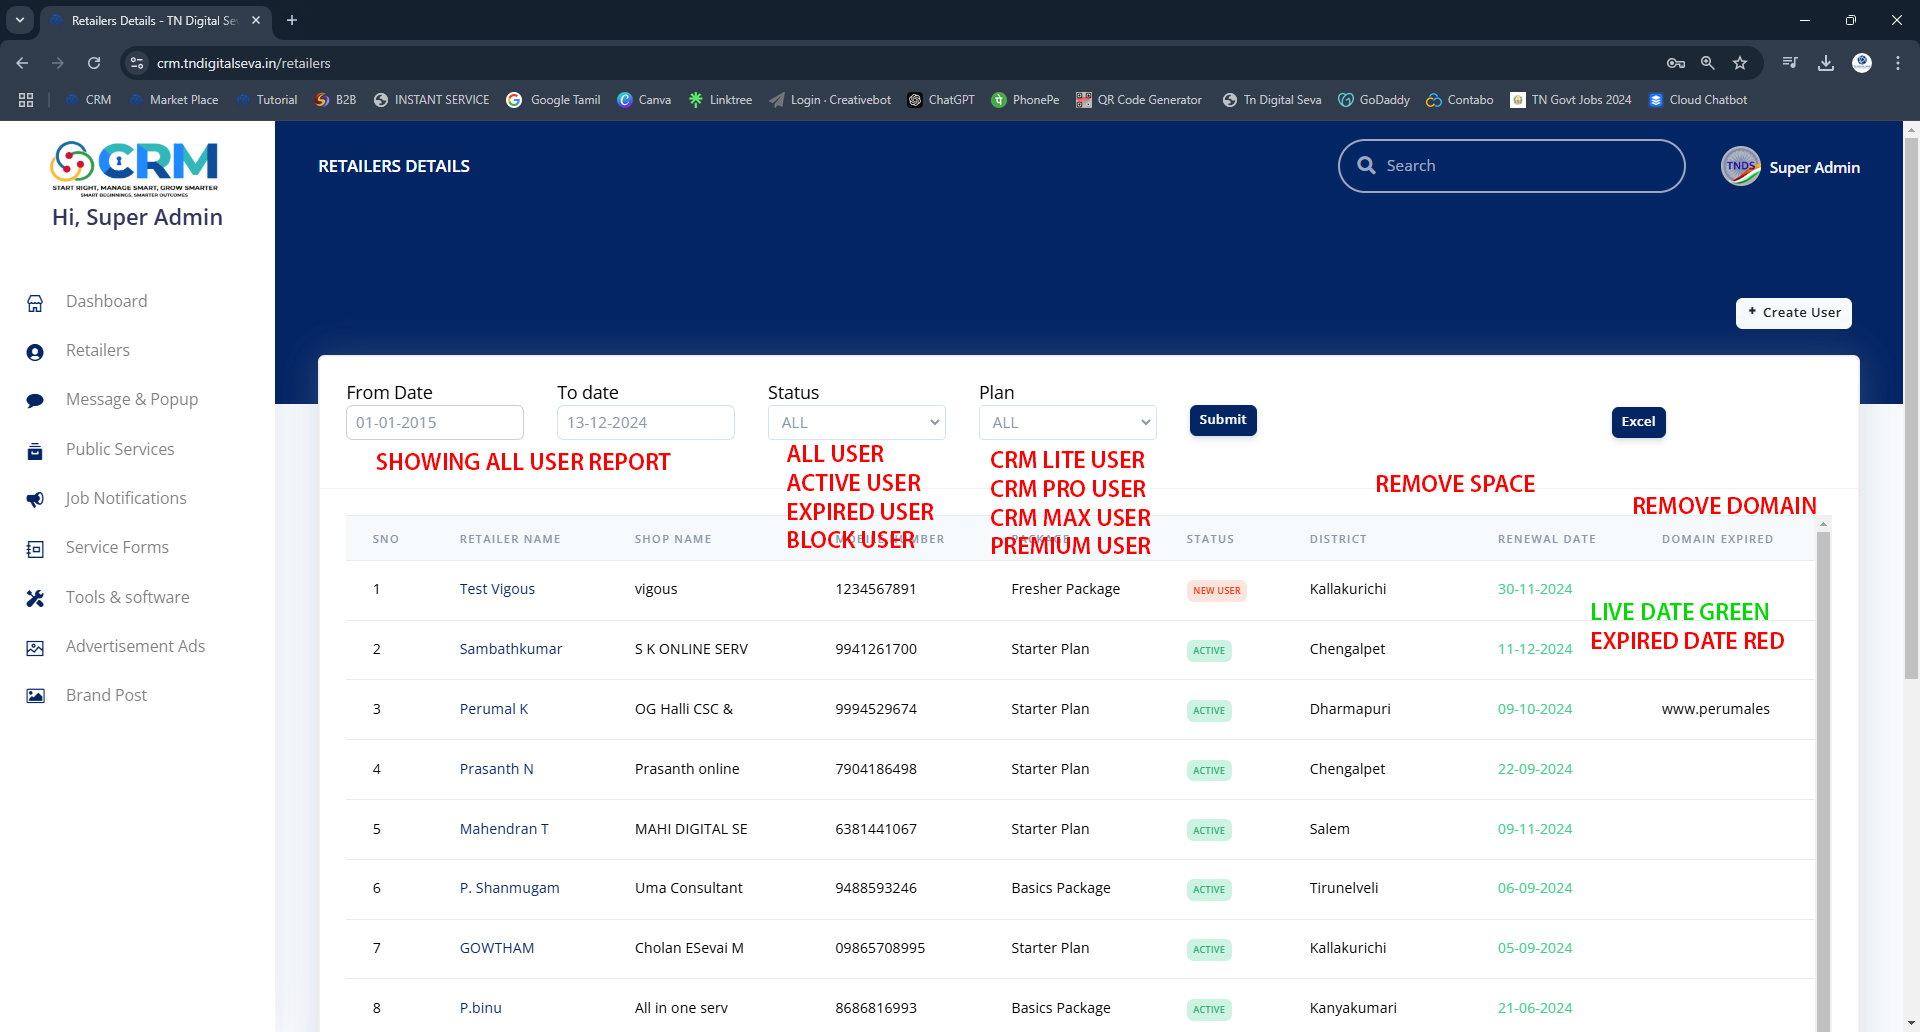Reload the page using refresh icon
Image resolution: width=1920 pixels, height=1032 pixels.
click(94, 63)
